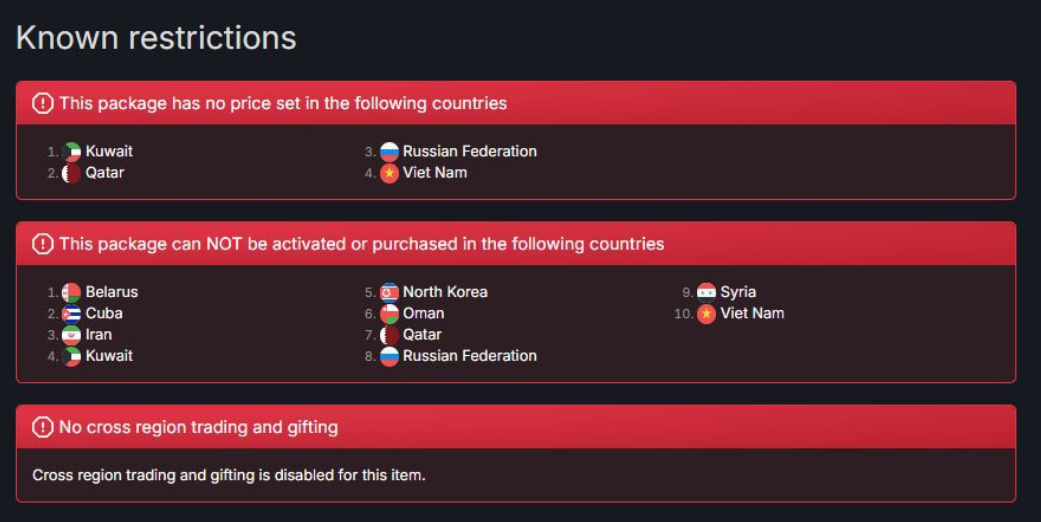
Task: Click the warning icon beside No cross region trading
Action: point(42,427)
